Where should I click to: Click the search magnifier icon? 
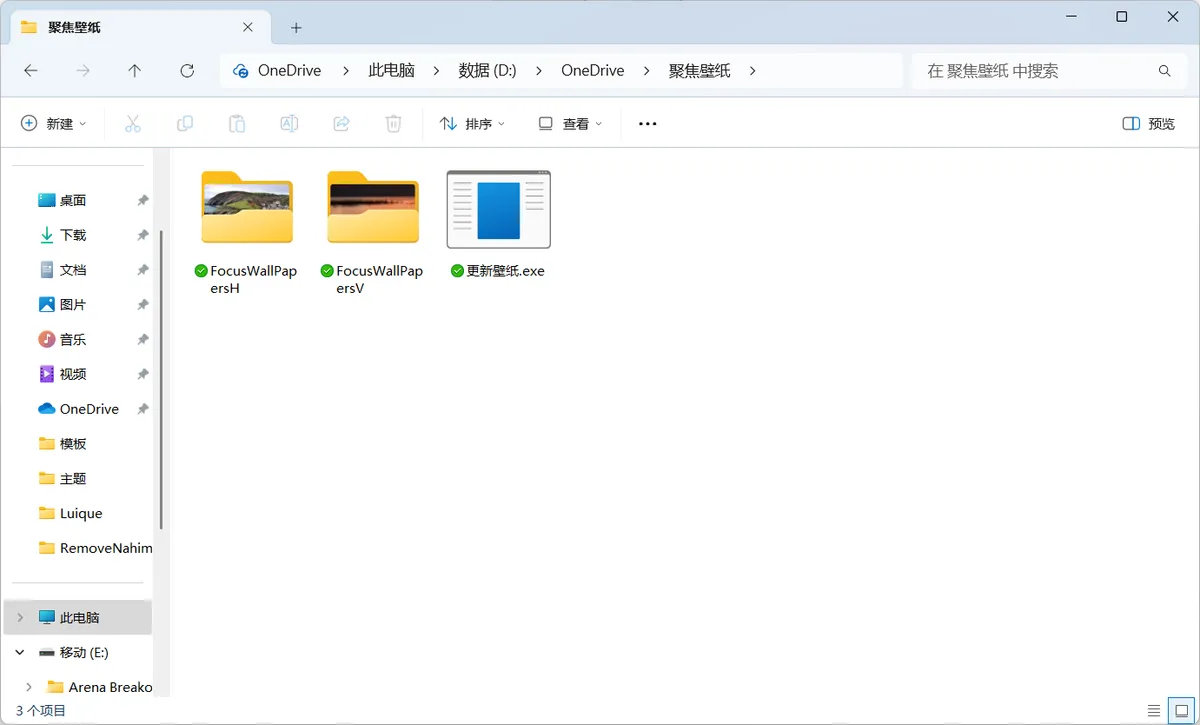pos(1165,71)
